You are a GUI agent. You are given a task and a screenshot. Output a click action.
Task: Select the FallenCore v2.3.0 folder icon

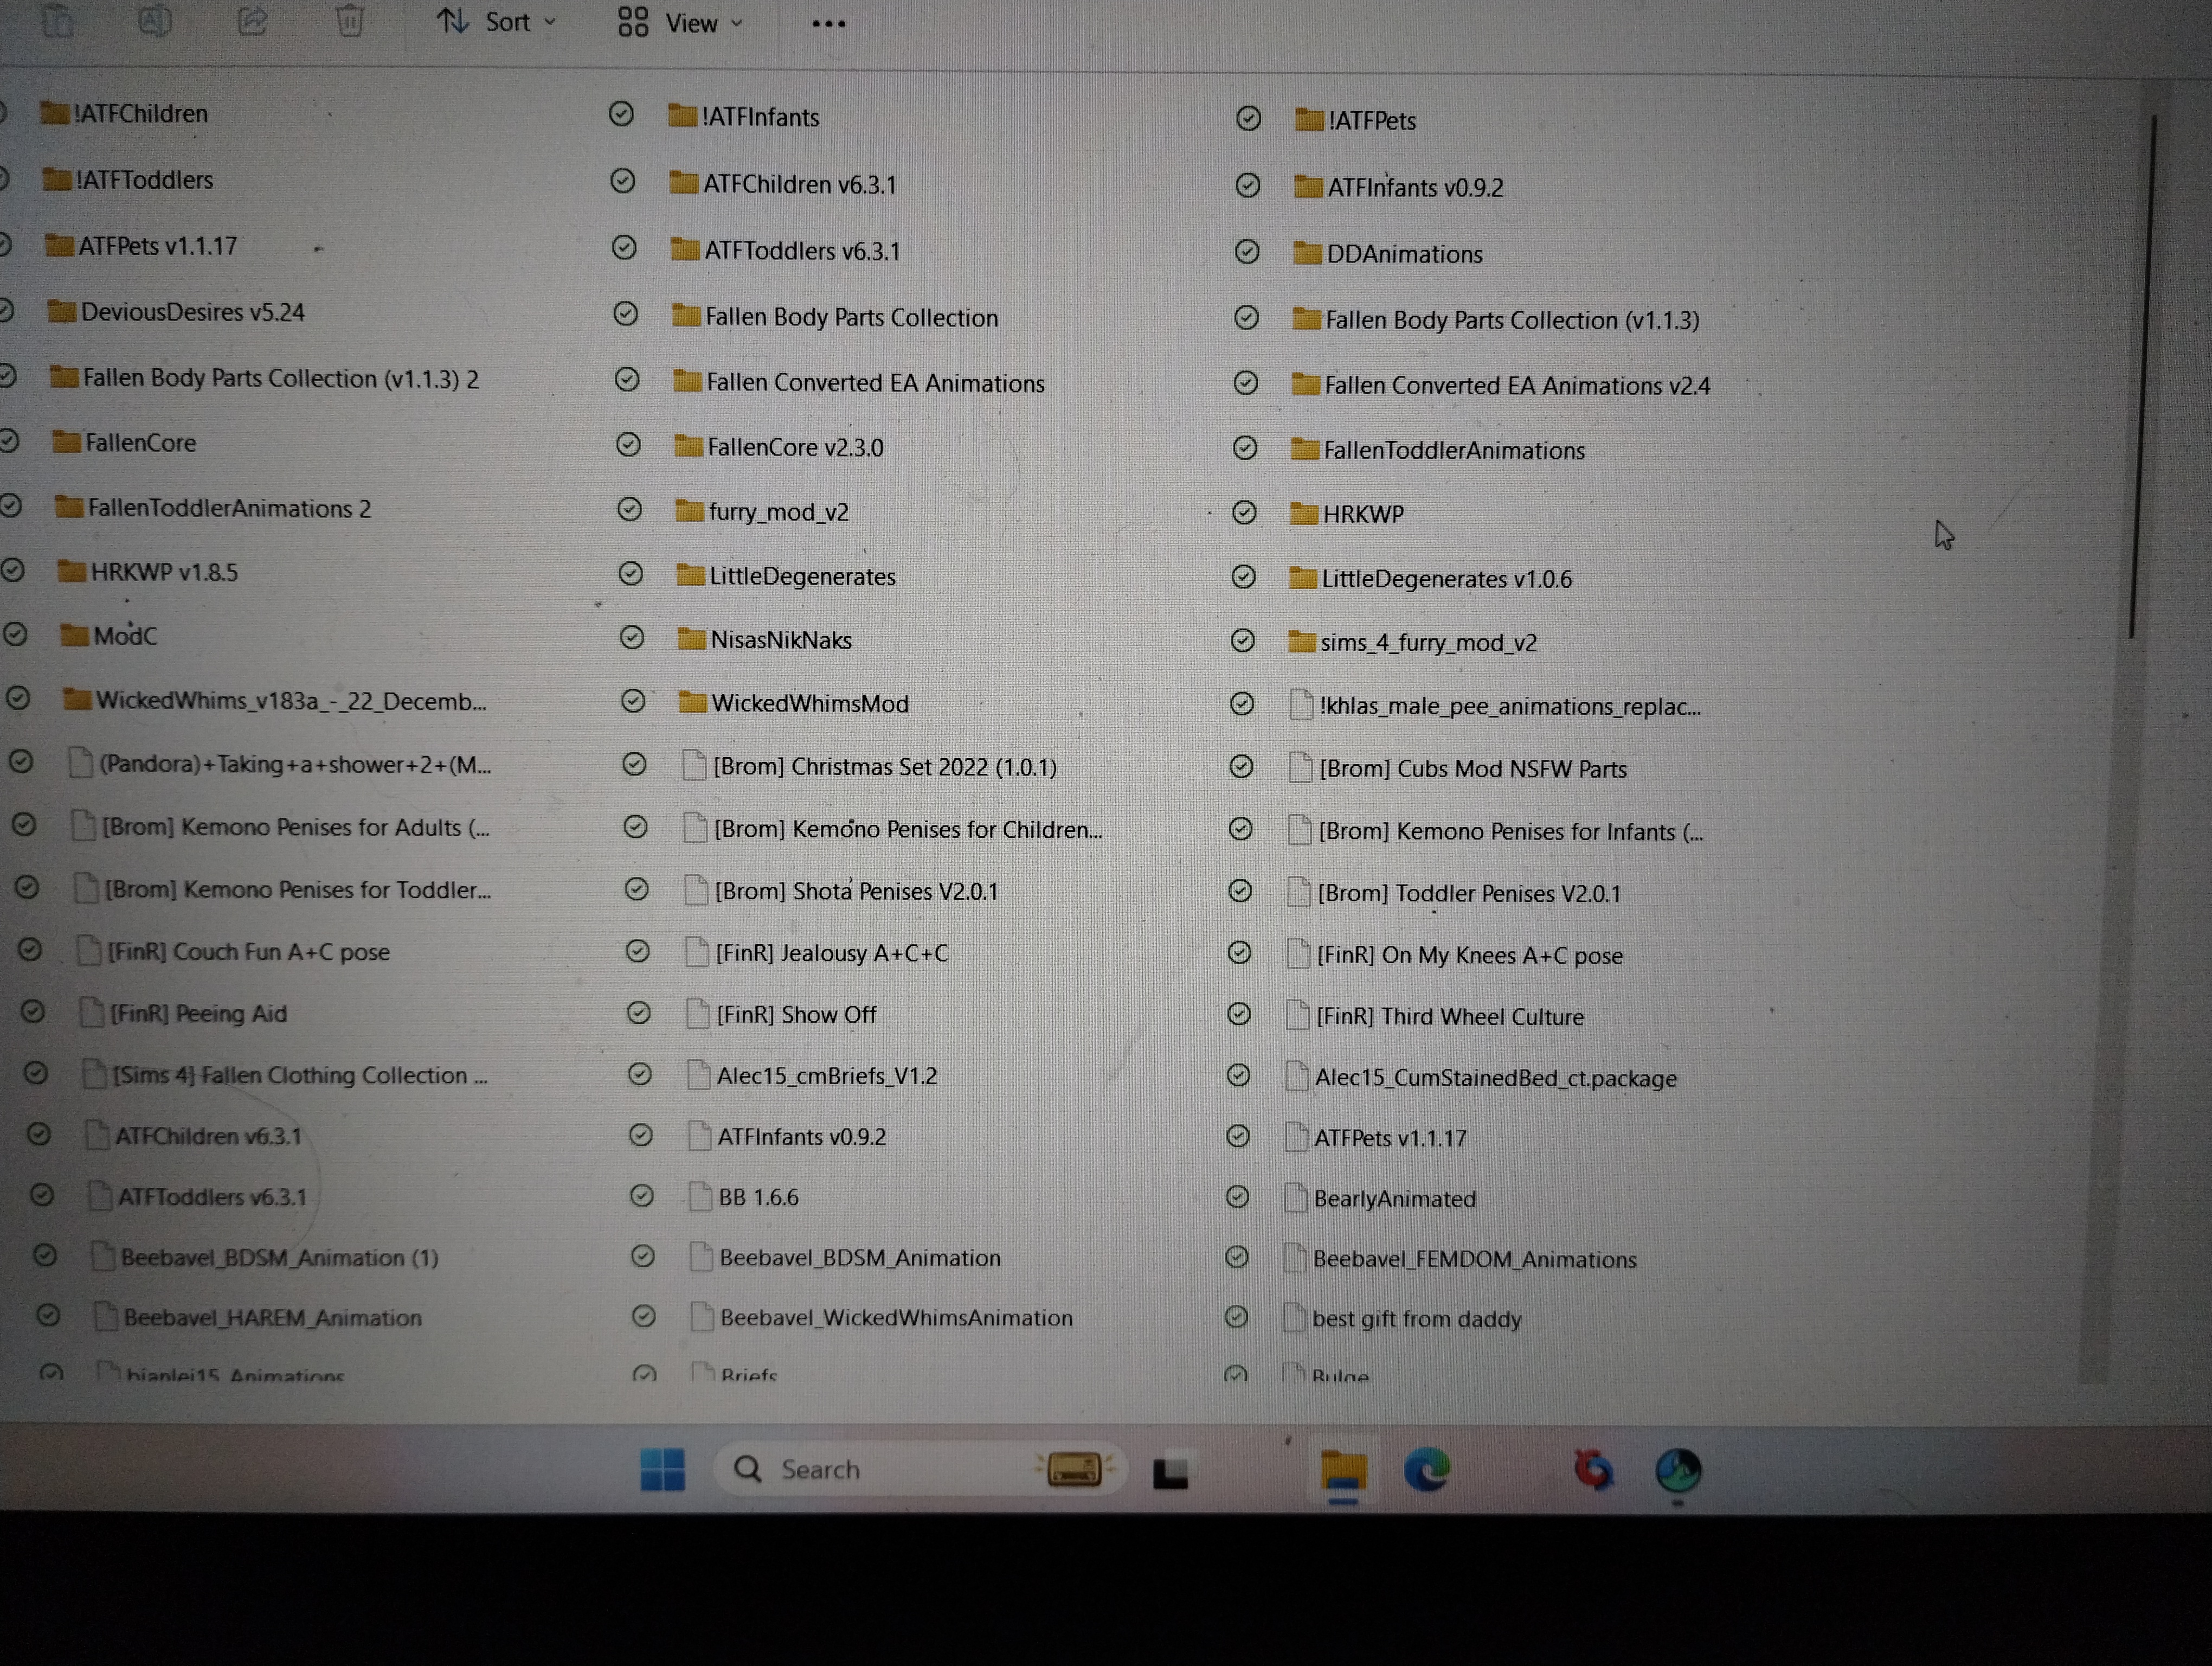(688, 446)
